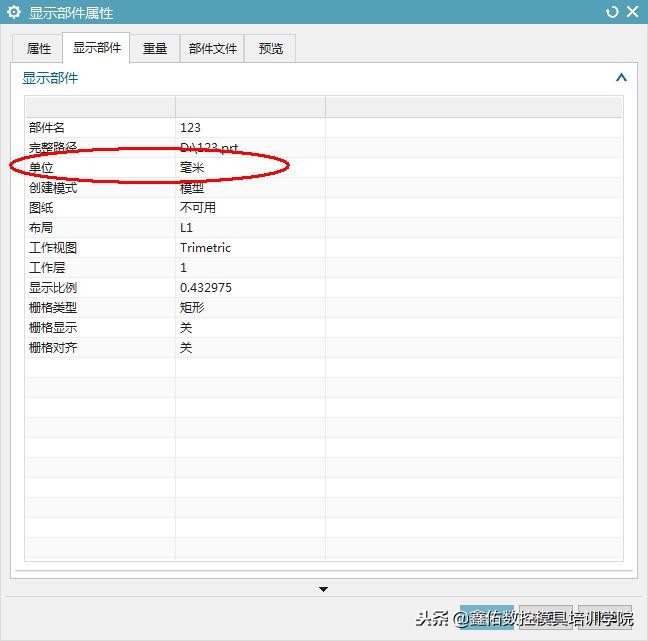Select the 显示部件 tab

click(x=97, y=48)
